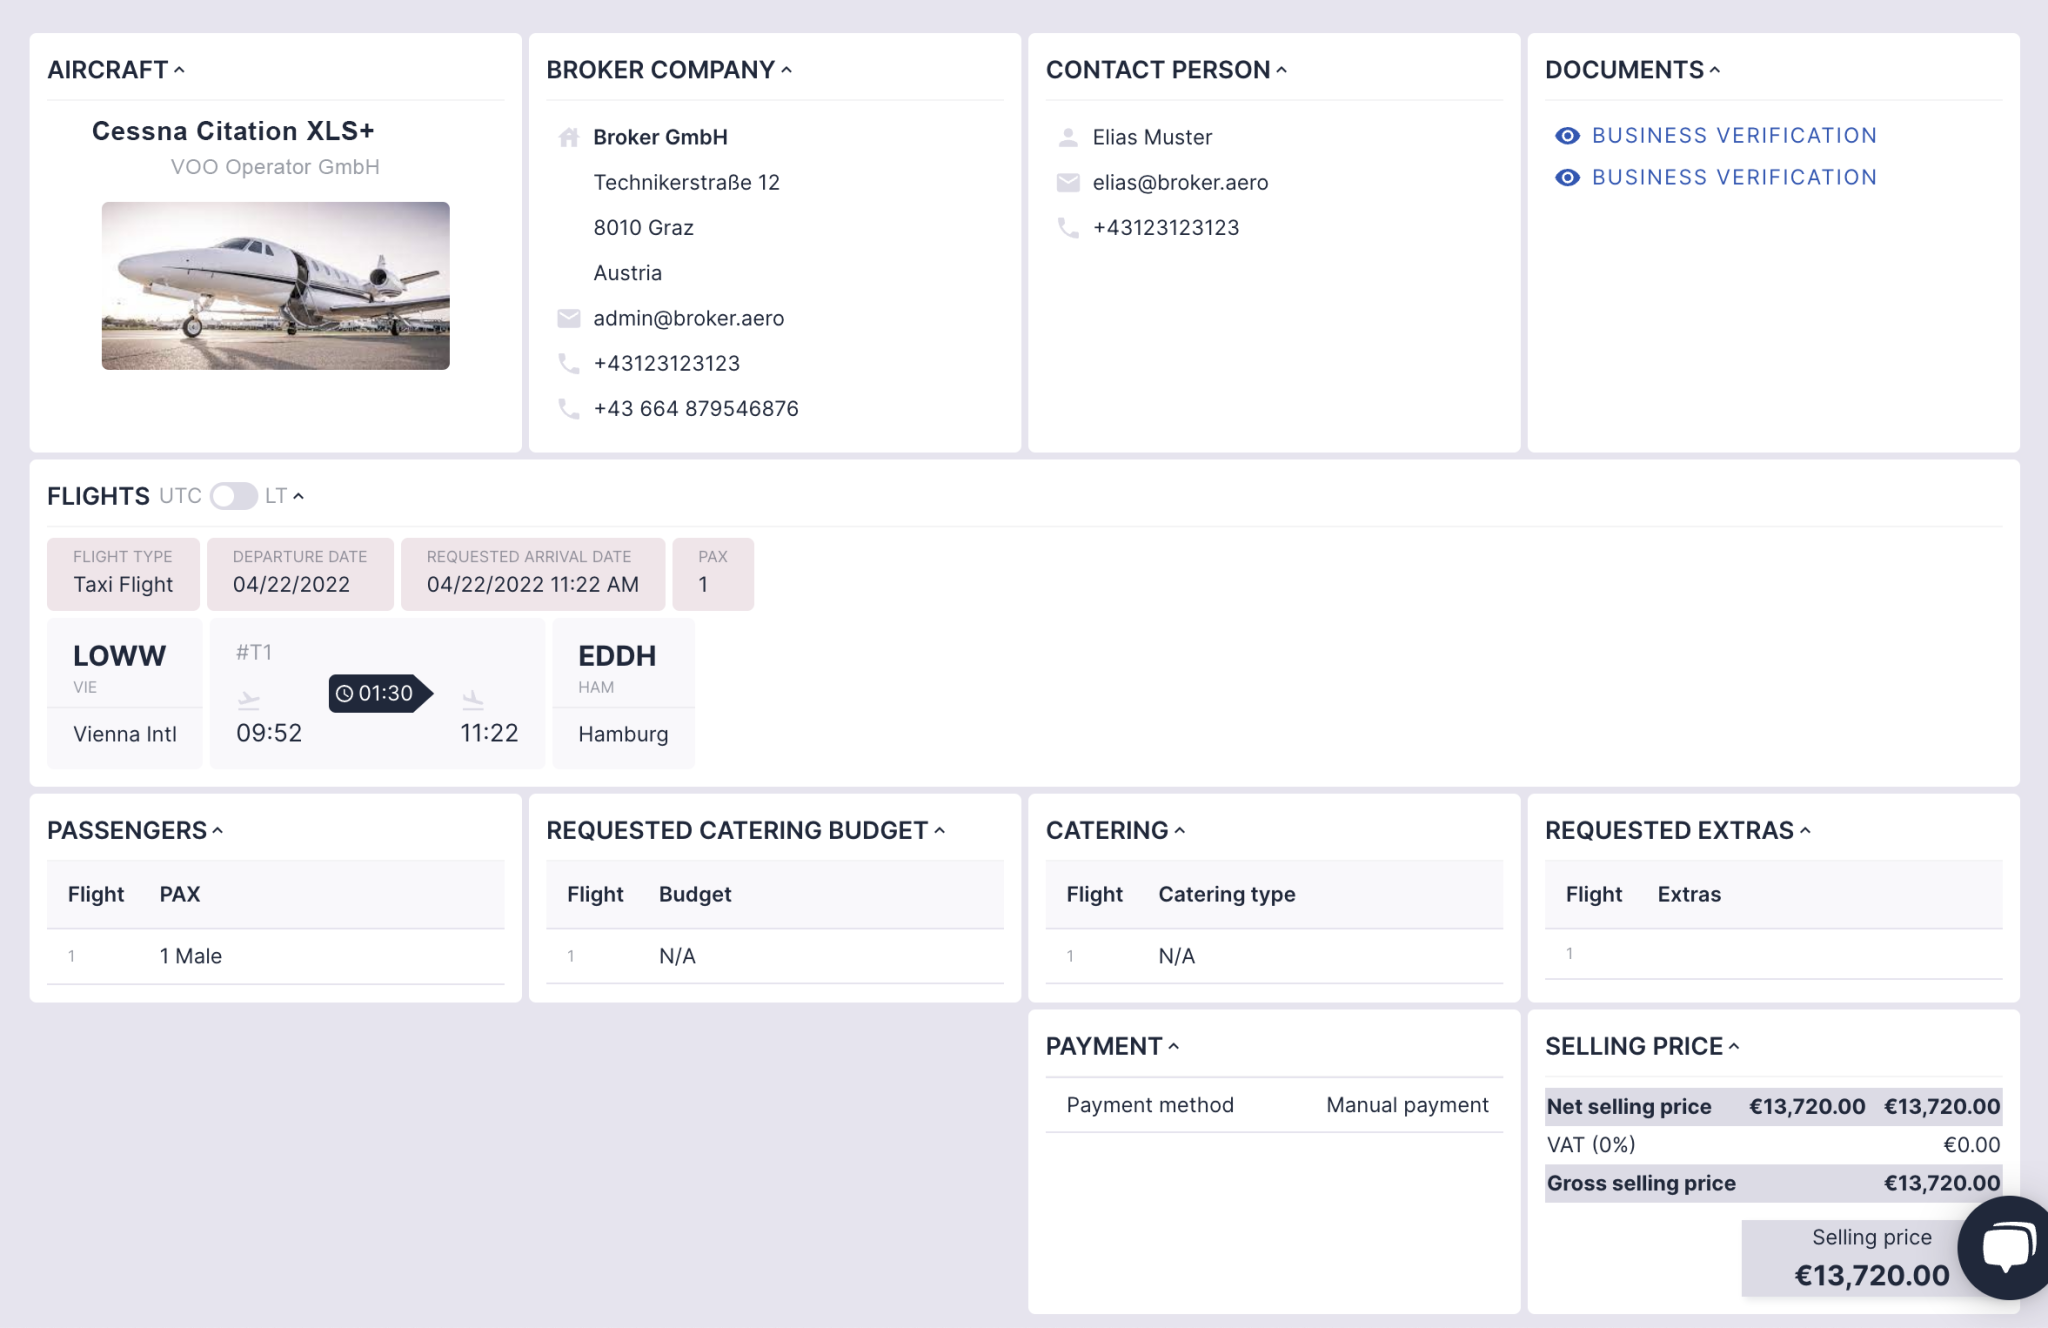Click eye icon of second Business Verification

[x=1567, y=178]
